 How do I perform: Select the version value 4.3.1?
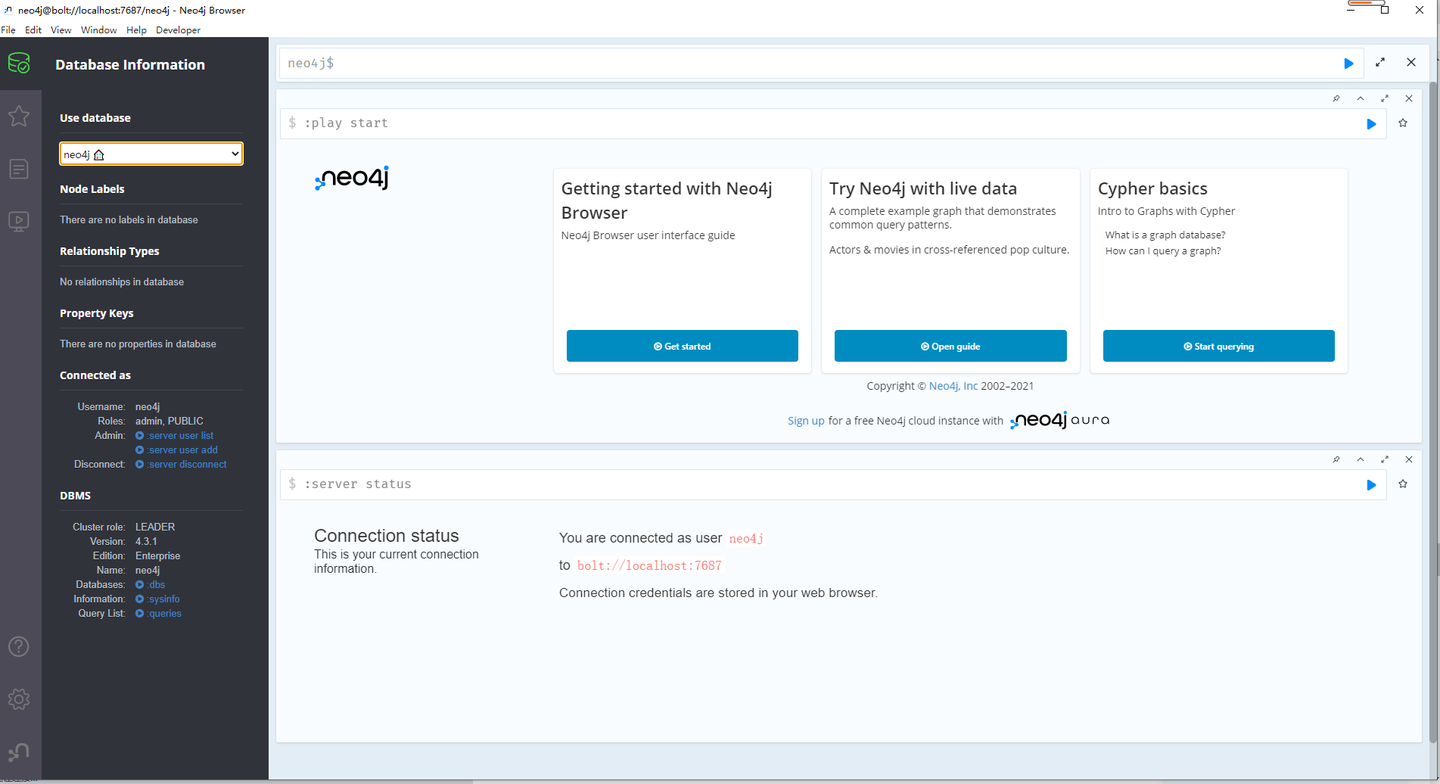146,541
